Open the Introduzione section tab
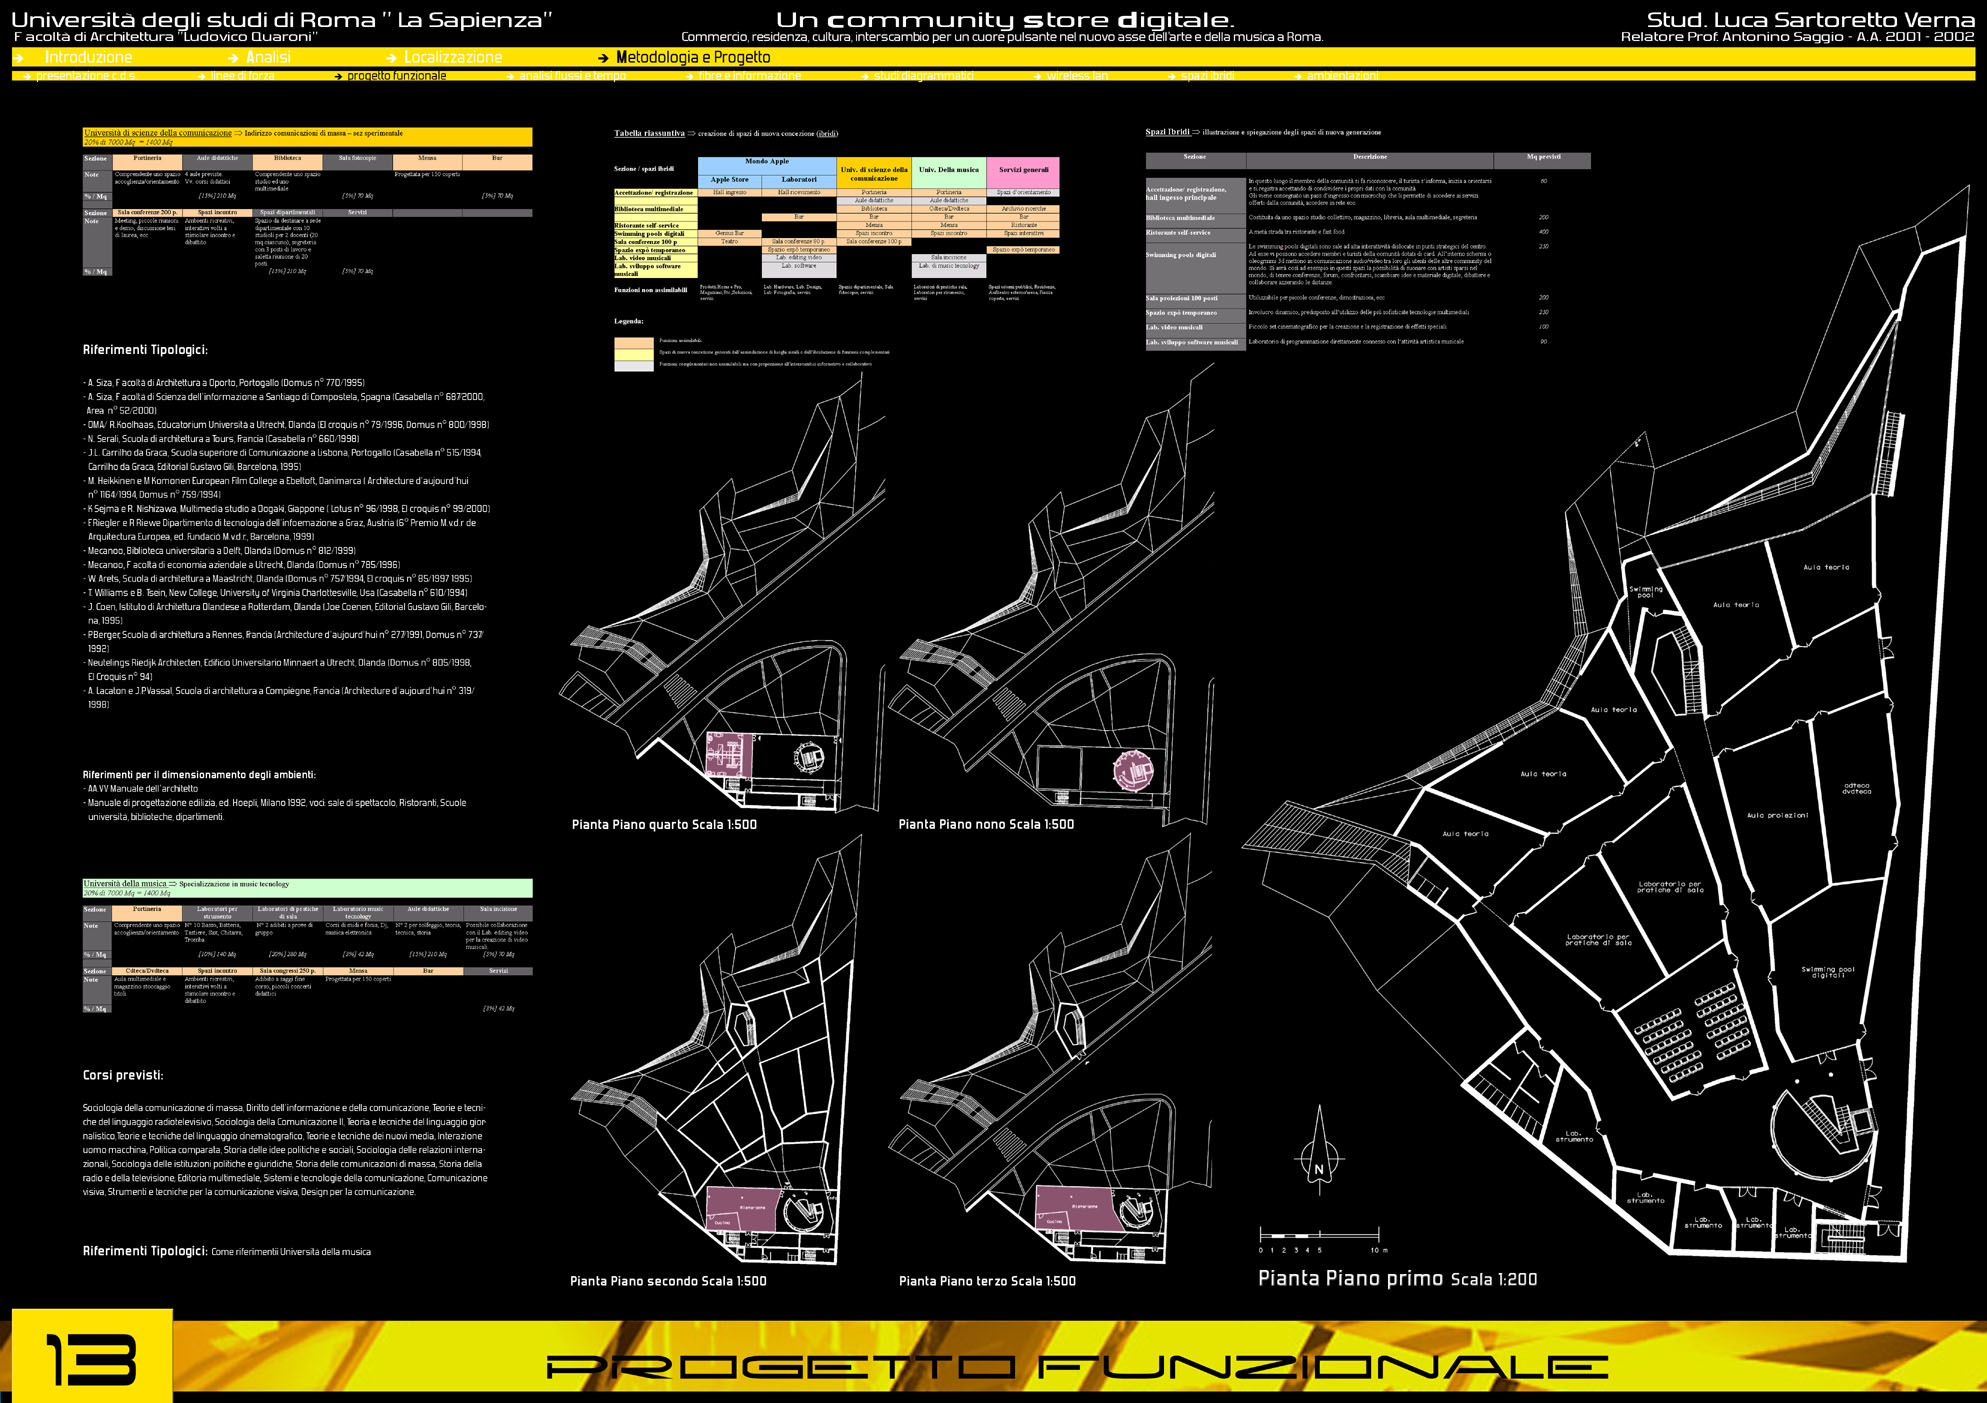1987x1403 pixels. 88,58
